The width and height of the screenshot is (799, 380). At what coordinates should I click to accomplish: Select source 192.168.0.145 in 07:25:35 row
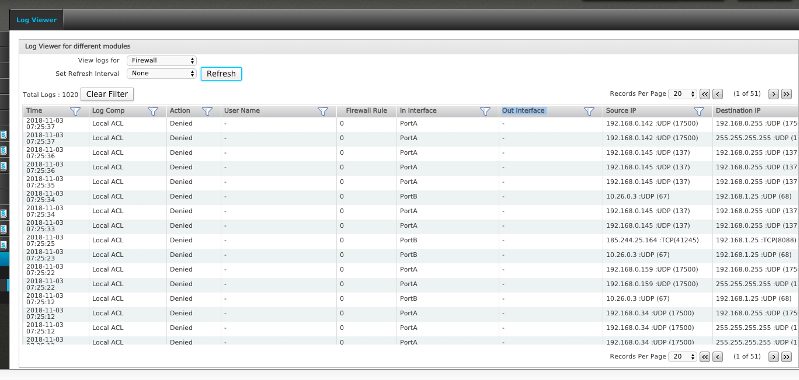click(648, 182)
